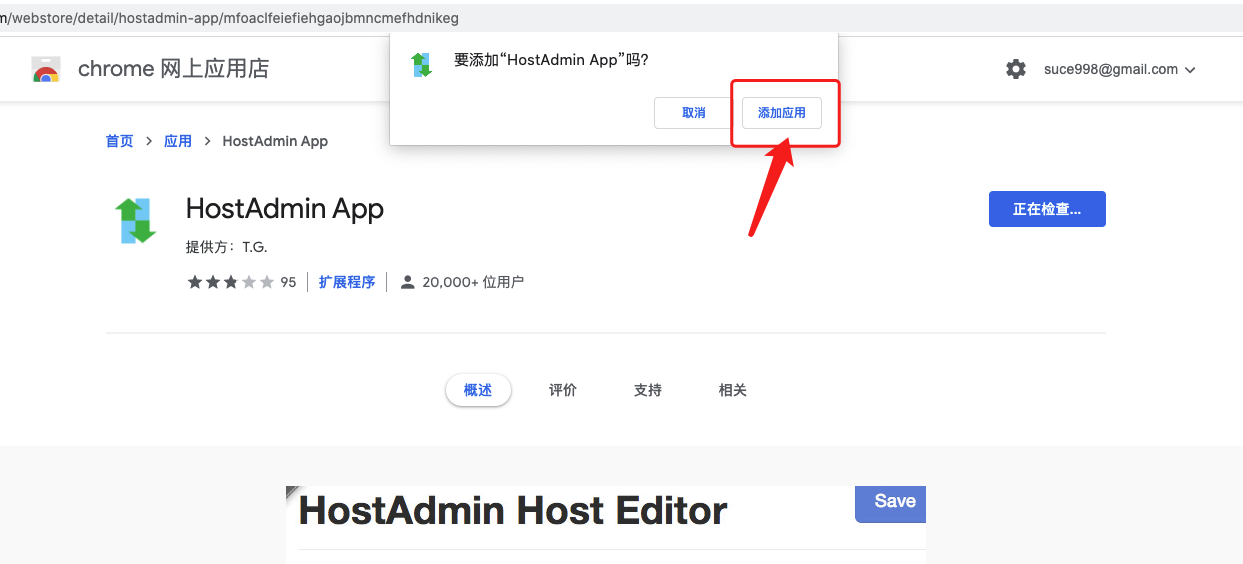This screenshot has height=564, width=1243.
Task: Click the browser address bar URL
Action: (x=230, y=18)
